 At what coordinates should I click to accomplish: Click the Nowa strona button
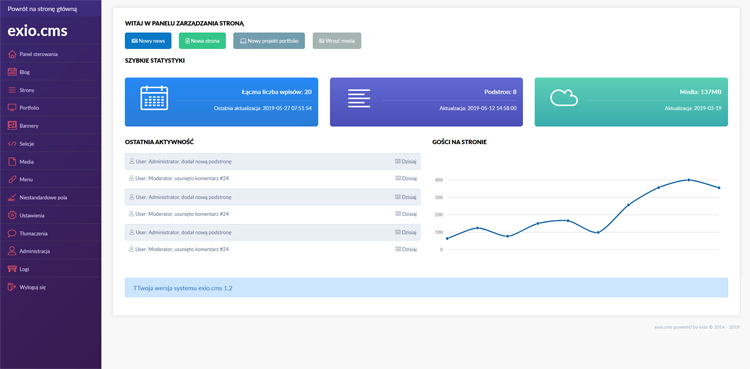point(202,41)
